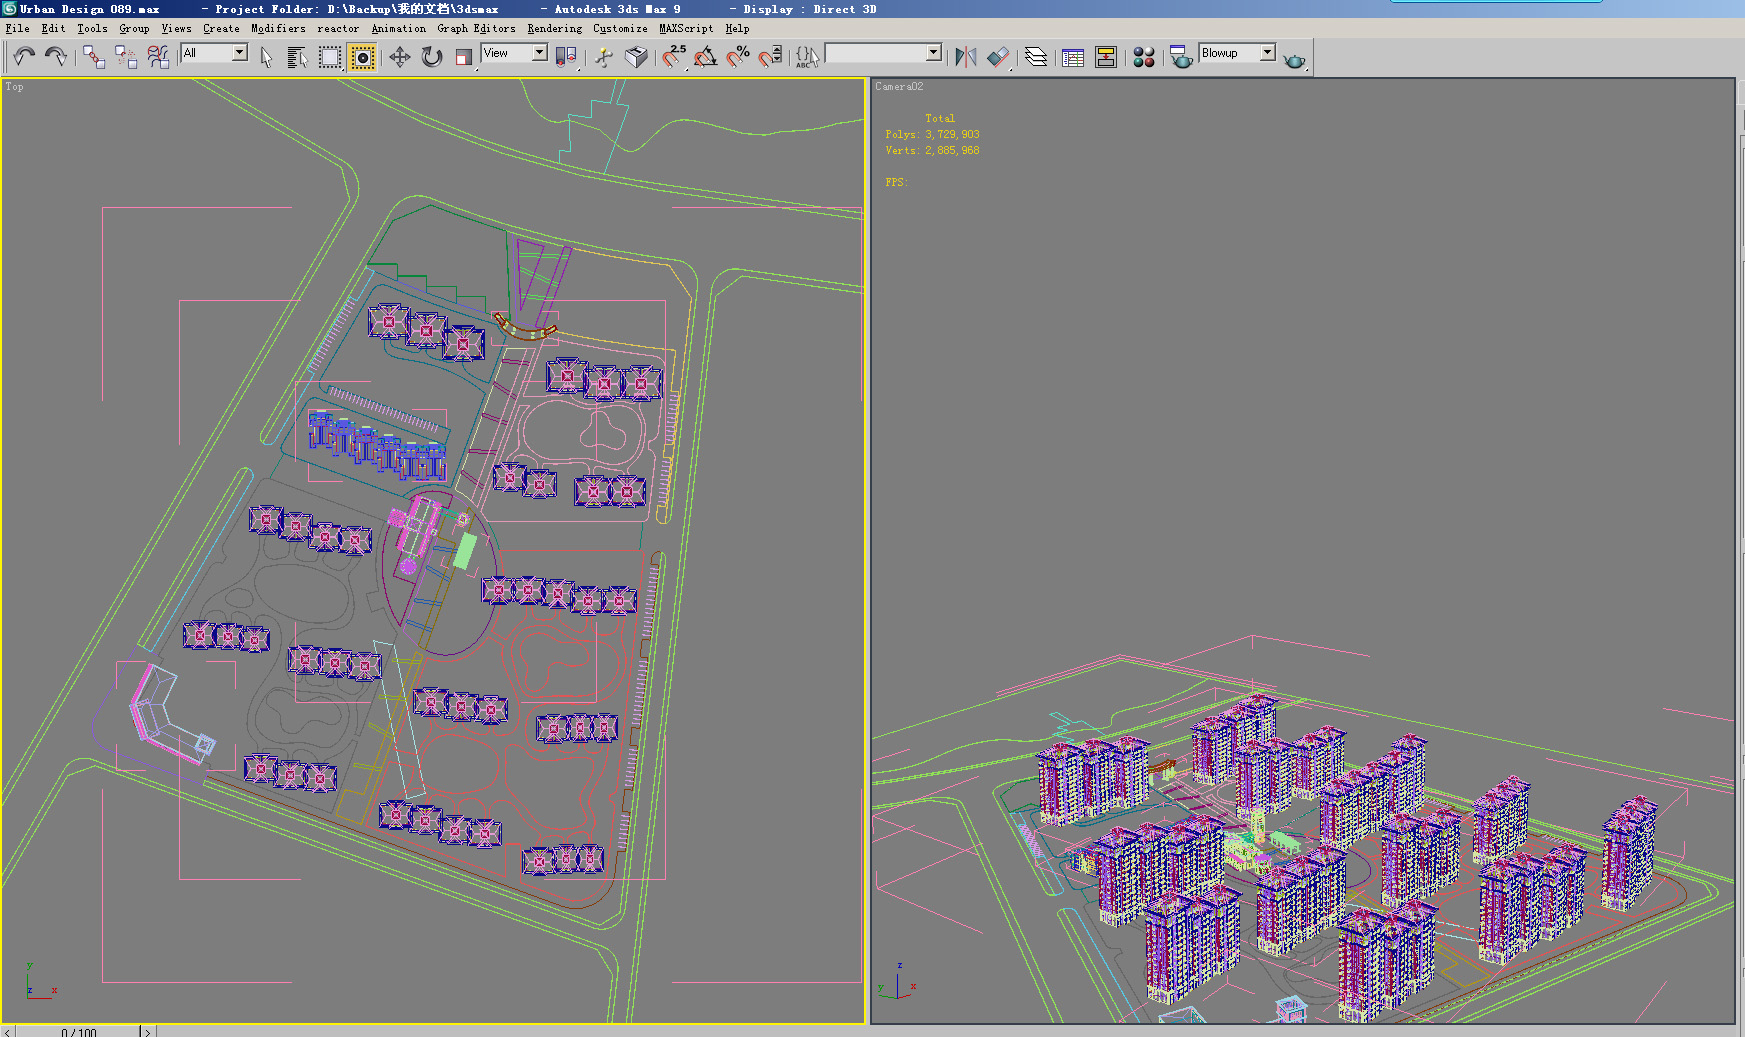Image resolution: width=1745 pixels, height=1037 pixels.
Task: Open the Views menu
Action: click(176, 28)
